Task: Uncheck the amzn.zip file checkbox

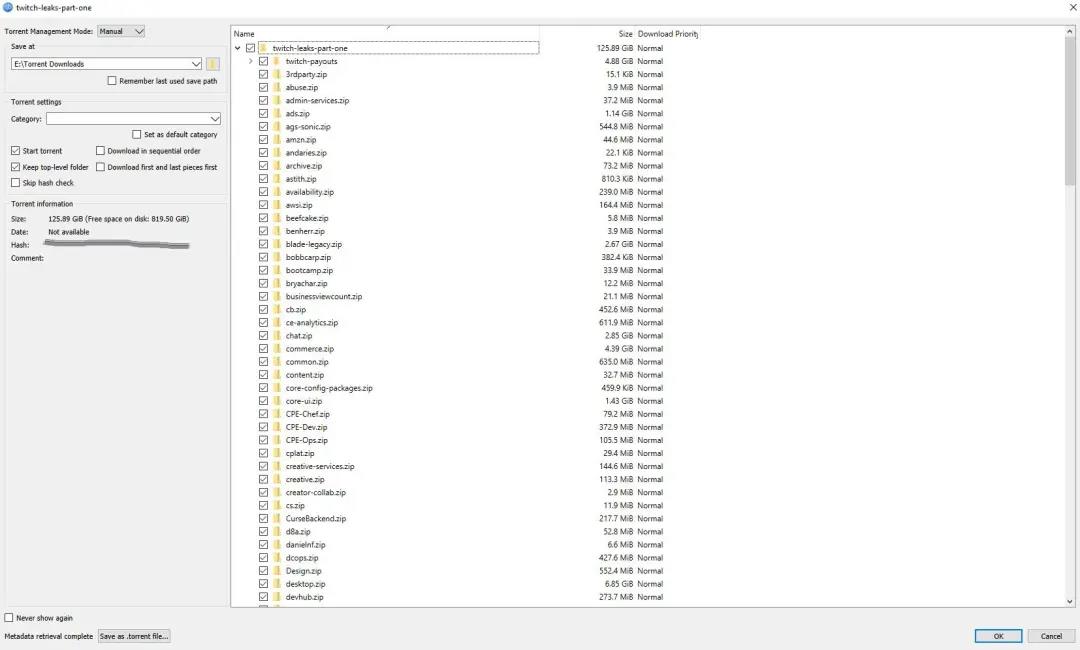Action: point(264,140)
